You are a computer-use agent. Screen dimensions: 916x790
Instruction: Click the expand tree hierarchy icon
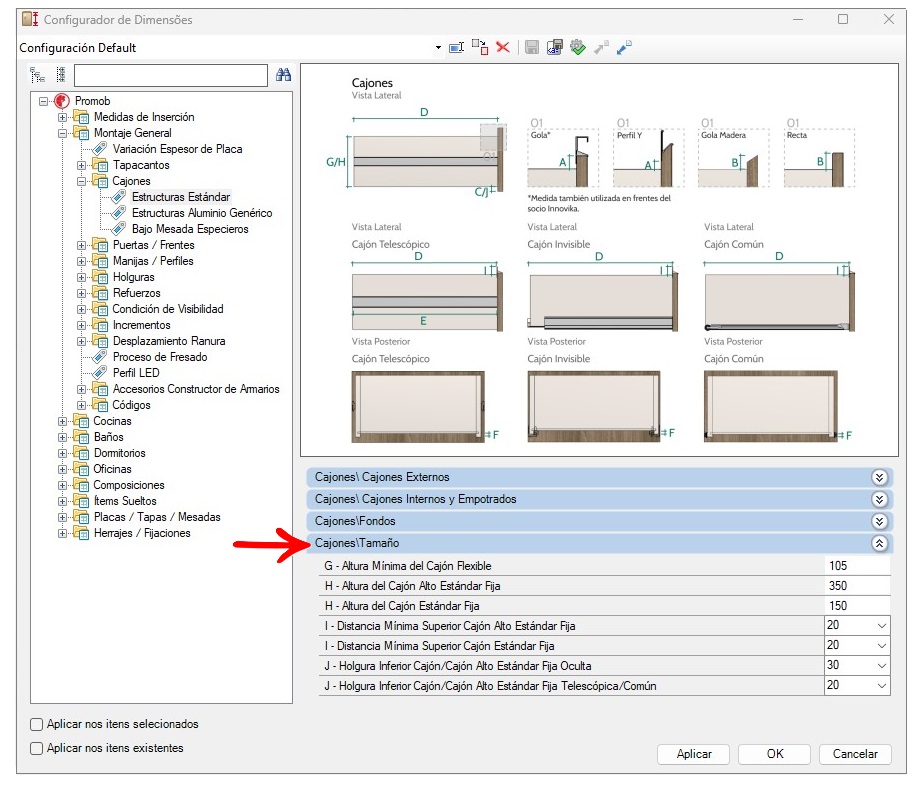click(37, 75)
